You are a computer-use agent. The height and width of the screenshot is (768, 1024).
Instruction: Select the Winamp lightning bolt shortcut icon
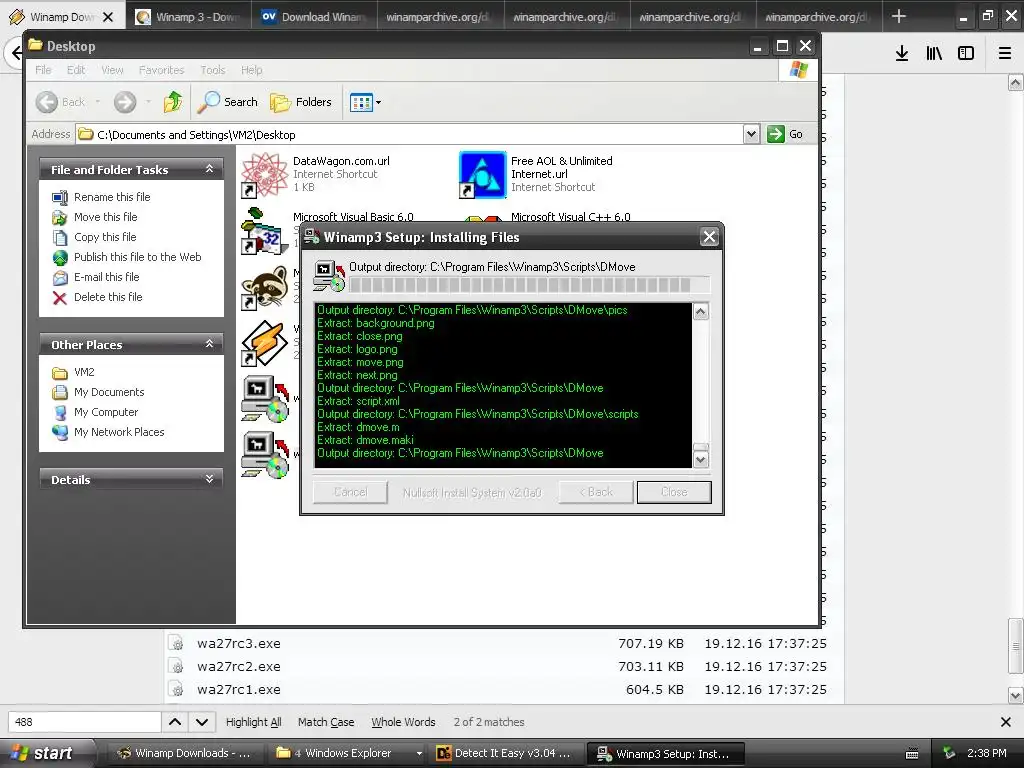[264, 344]
